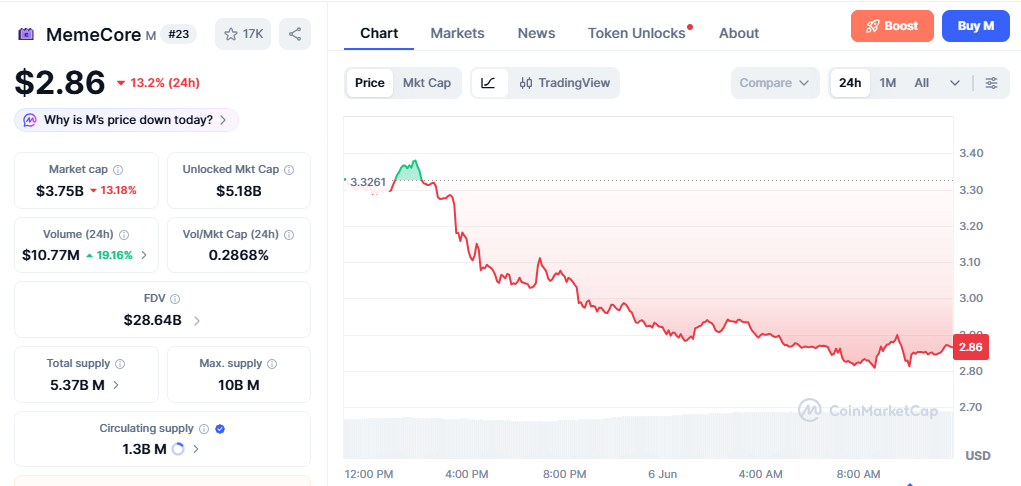Click the circulating supply verified badge
The height and width of the screenshot is (486, 1021).
[x=220, y=429]
